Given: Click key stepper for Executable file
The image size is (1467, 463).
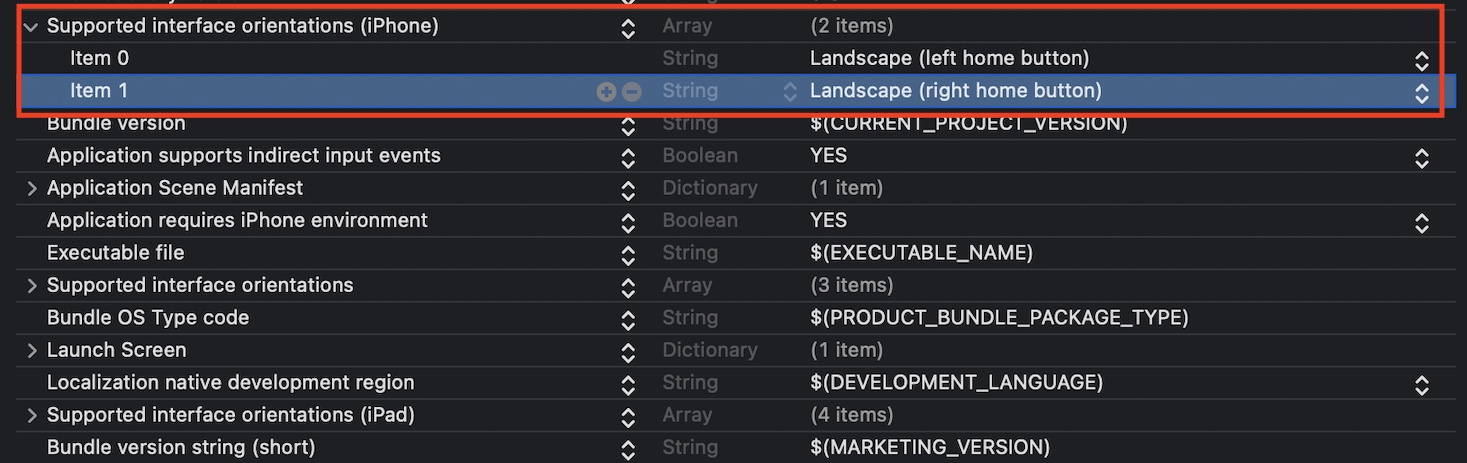Looking at the screenshot, I should (x=628, y=254).
